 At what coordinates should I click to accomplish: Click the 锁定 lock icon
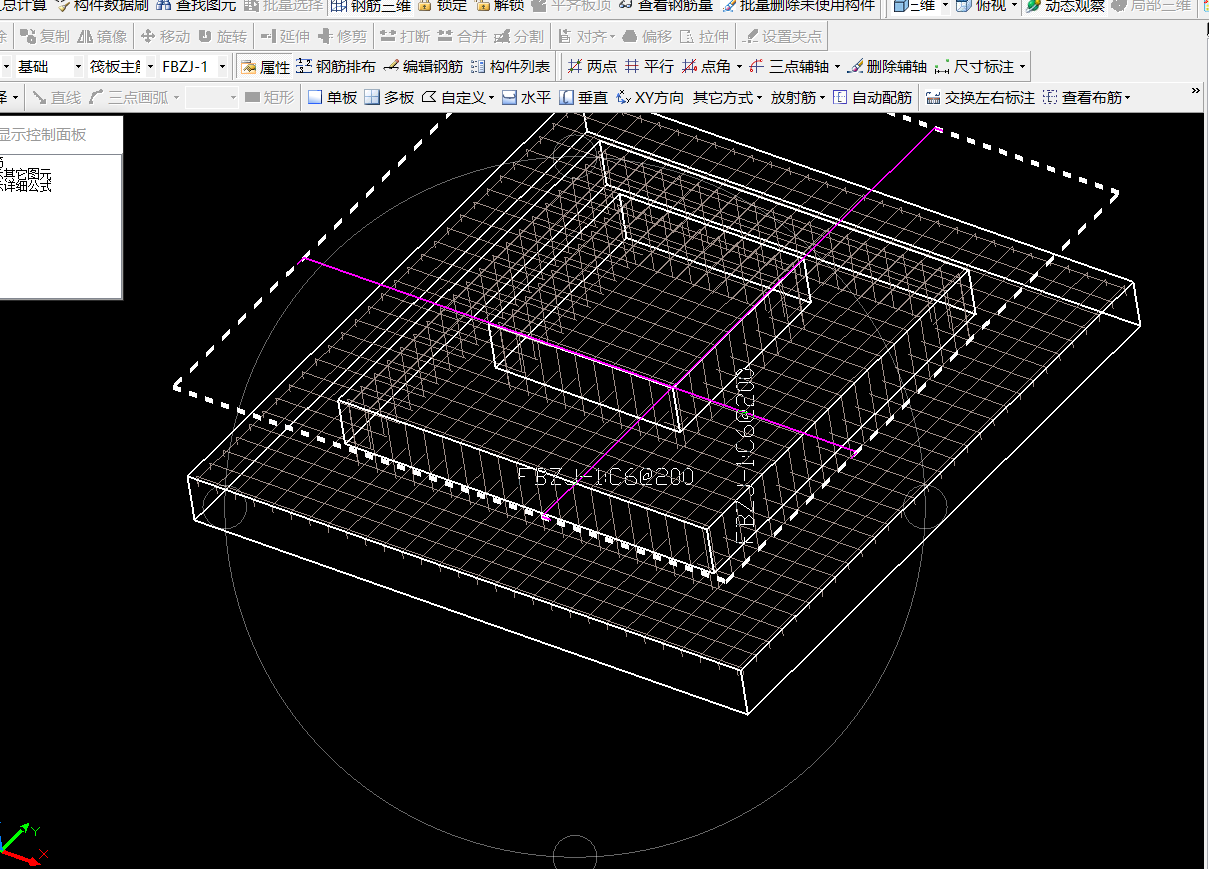(442, 5)
